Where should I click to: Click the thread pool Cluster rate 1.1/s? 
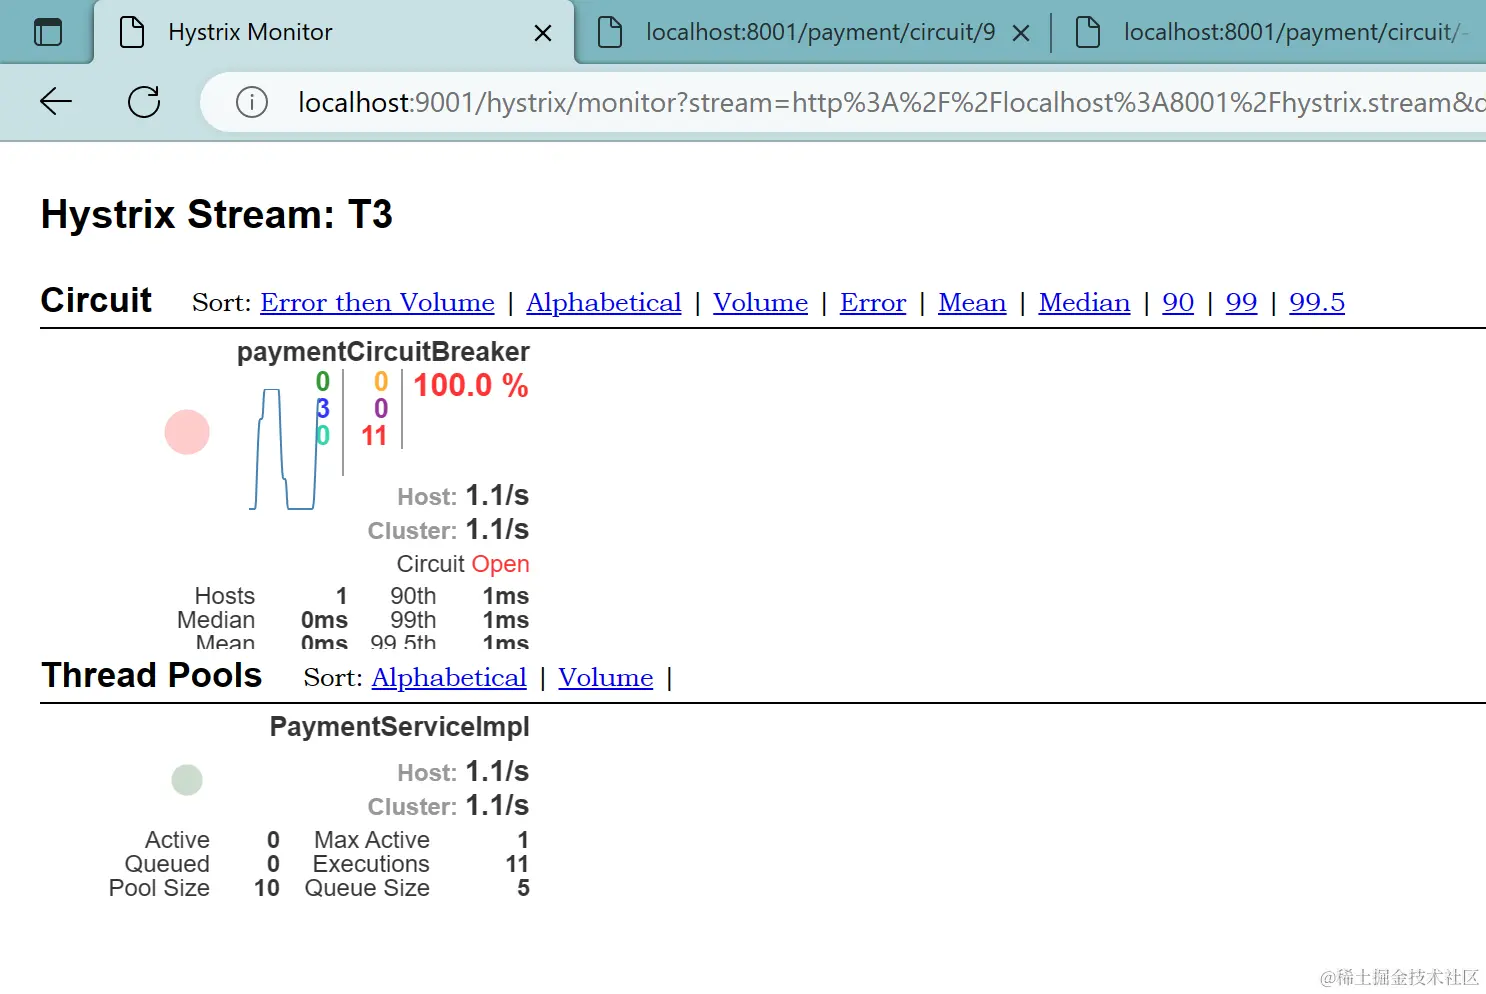[497, 805]
